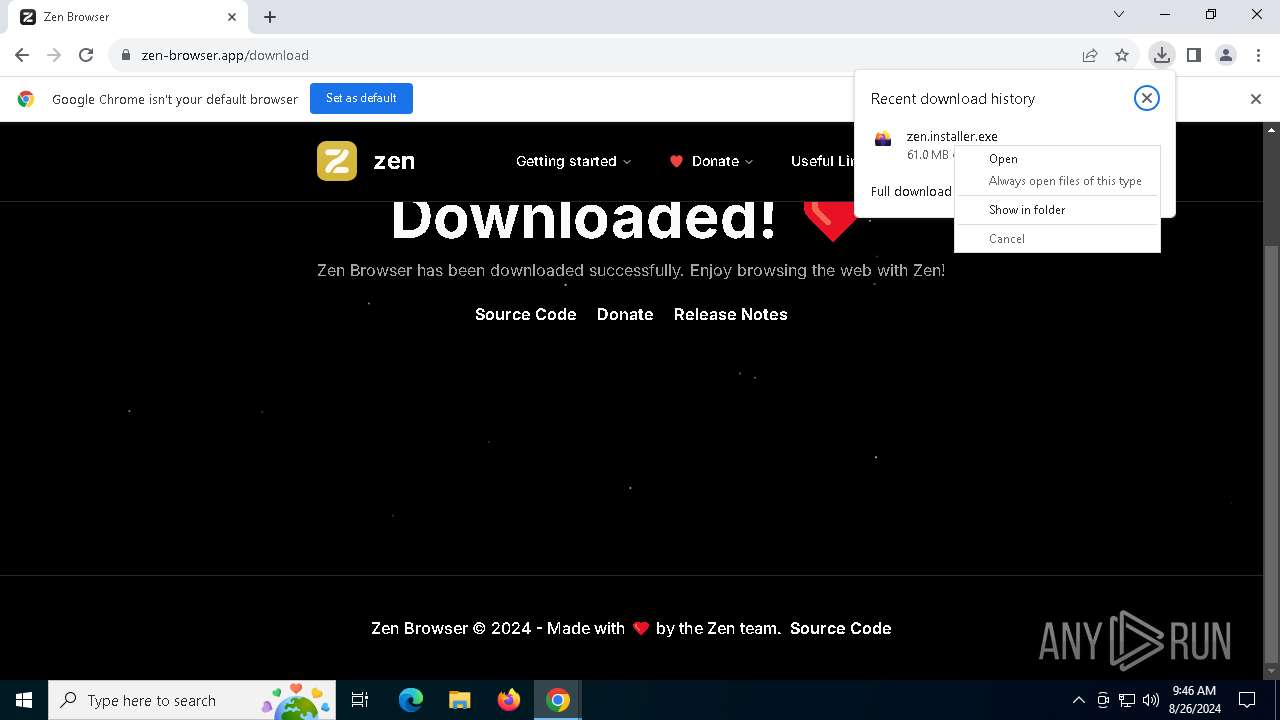Click the address bar URL
The height and width of the screenshot is (720, 1280).
click(x=225, y=55)
